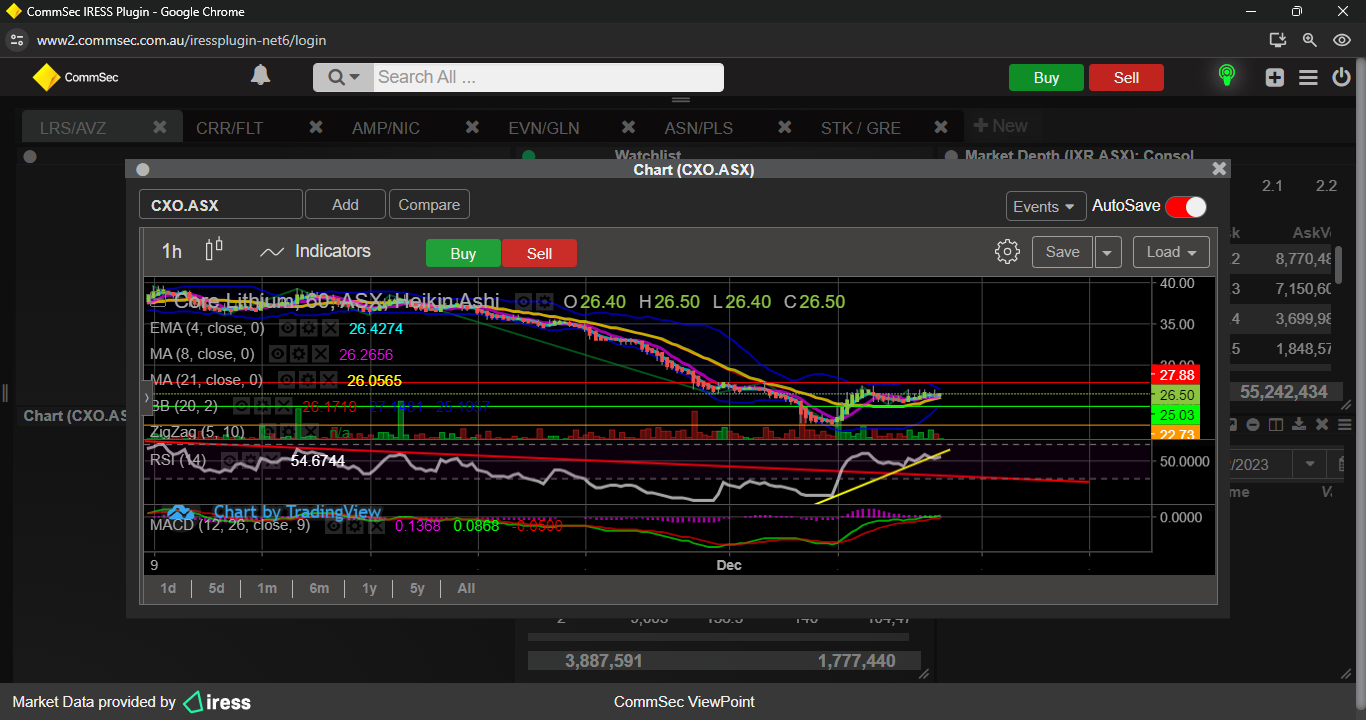Click the power logout icon
Image resolution: width=1366 pixels, height=720 pixels.
point(1341,78)
